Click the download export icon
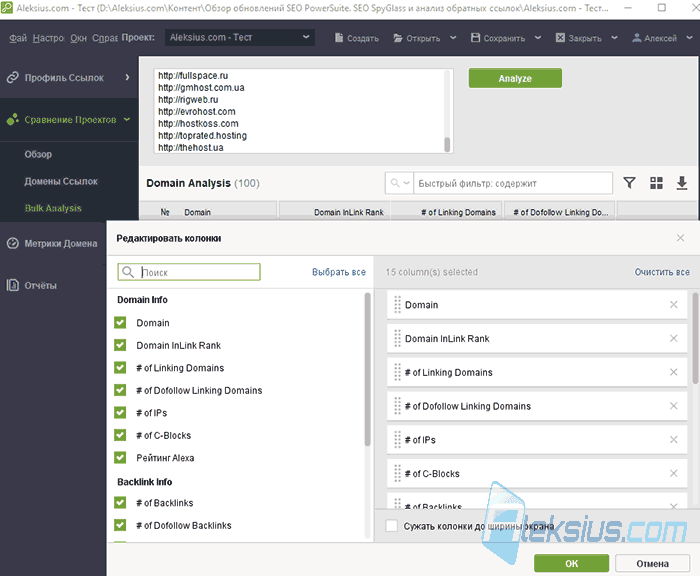This screenshot has height=576, width=700. pyautogui.click(x=682, y=183)
